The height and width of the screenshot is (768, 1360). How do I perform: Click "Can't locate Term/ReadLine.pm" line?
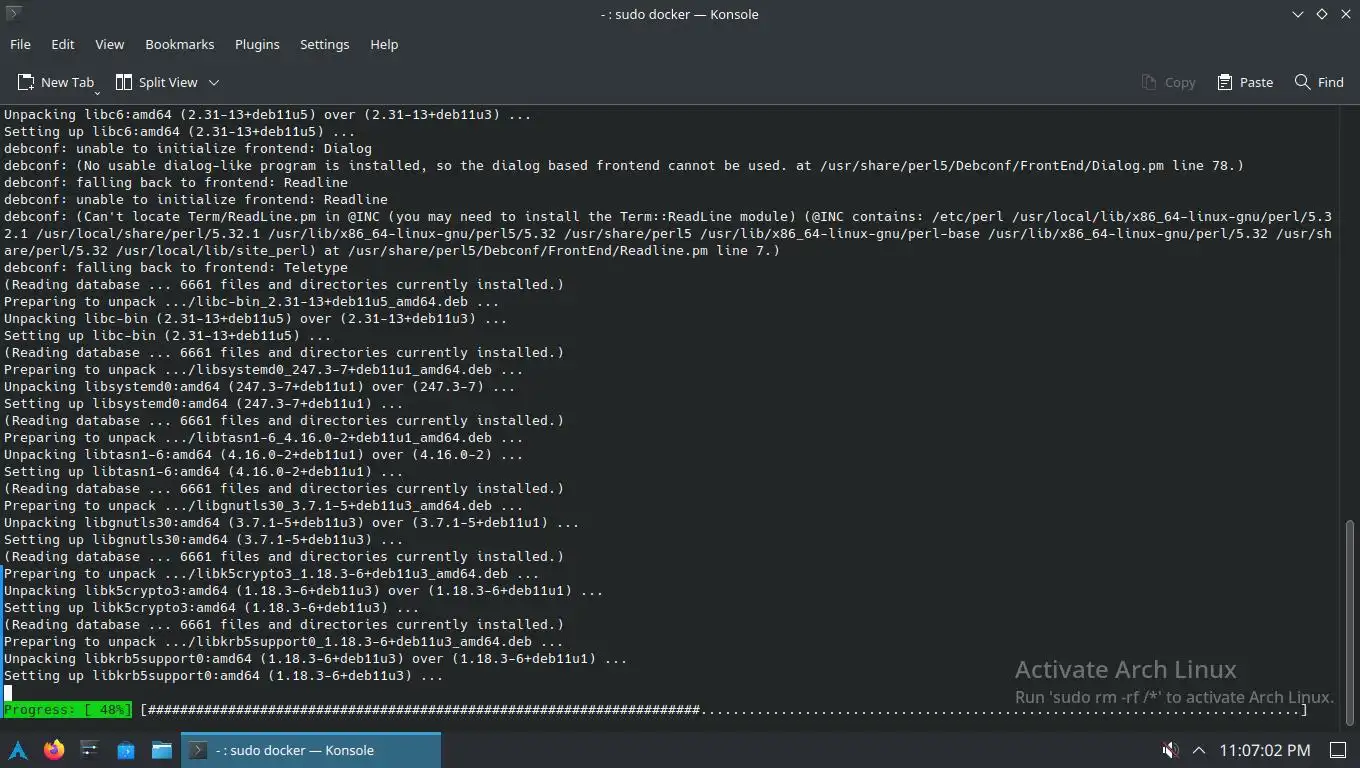(668, 233)
